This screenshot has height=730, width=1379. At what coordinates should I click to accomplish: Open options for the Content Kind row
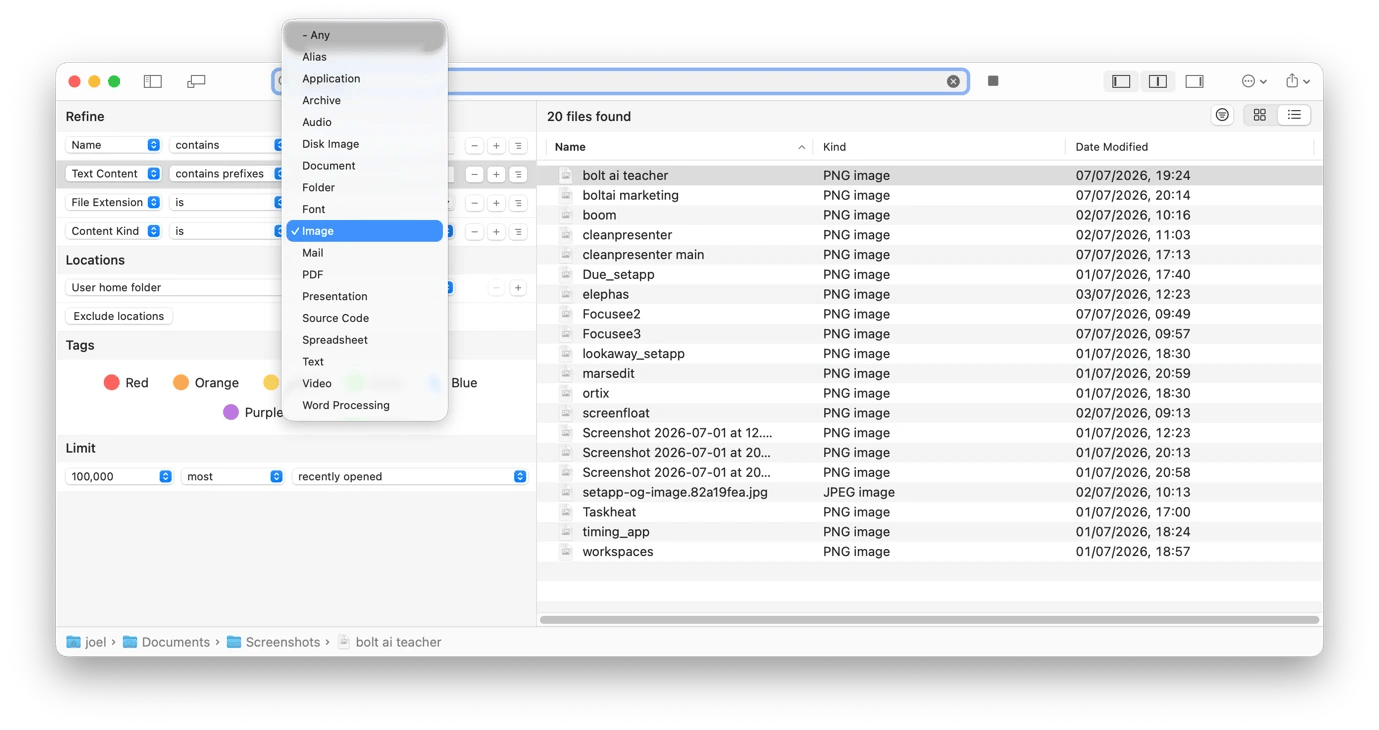point(518,231)
